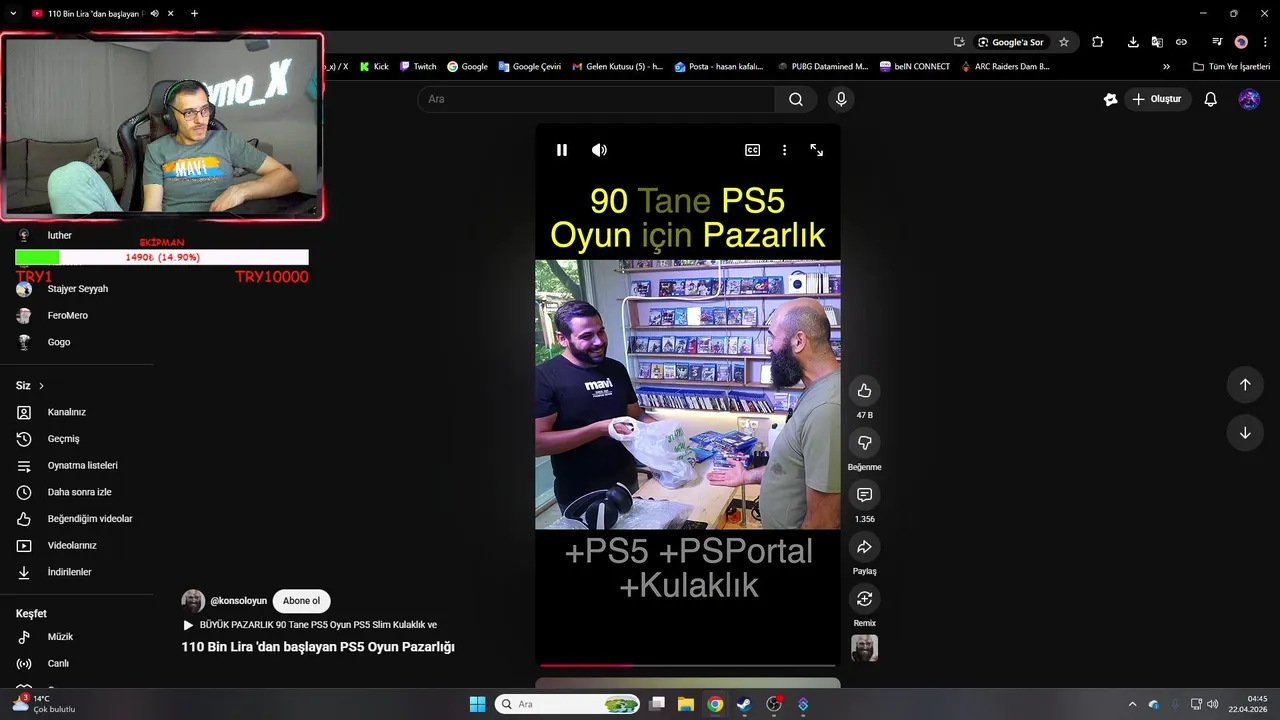The width and height of the screenshot is (1280, 720).
Task: Open the konsoloyun channel avatar
Action: (x=193, y=601)
